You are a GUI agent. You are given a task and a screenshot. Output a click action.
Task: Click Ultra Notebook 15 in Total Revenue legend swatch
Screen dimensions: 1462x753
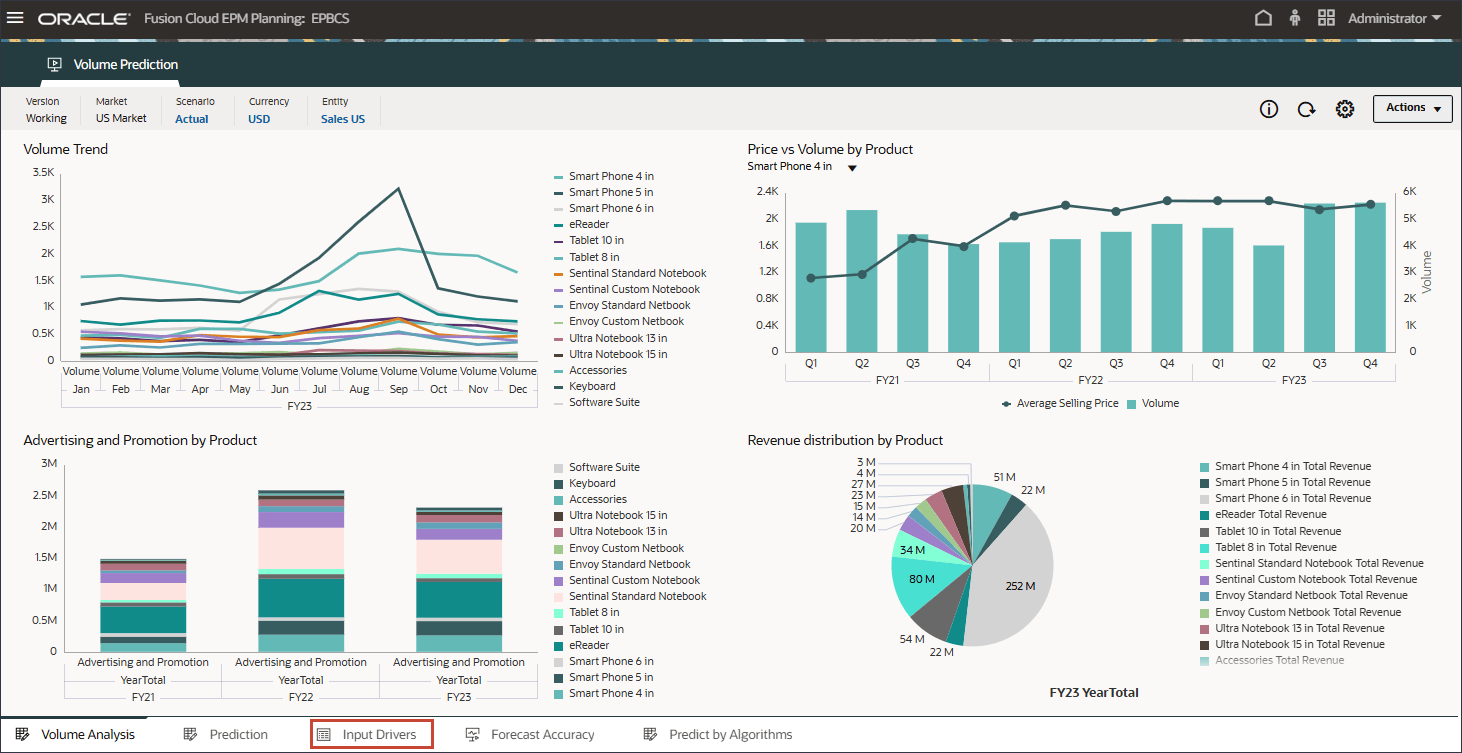click(x=1205, y=645)
